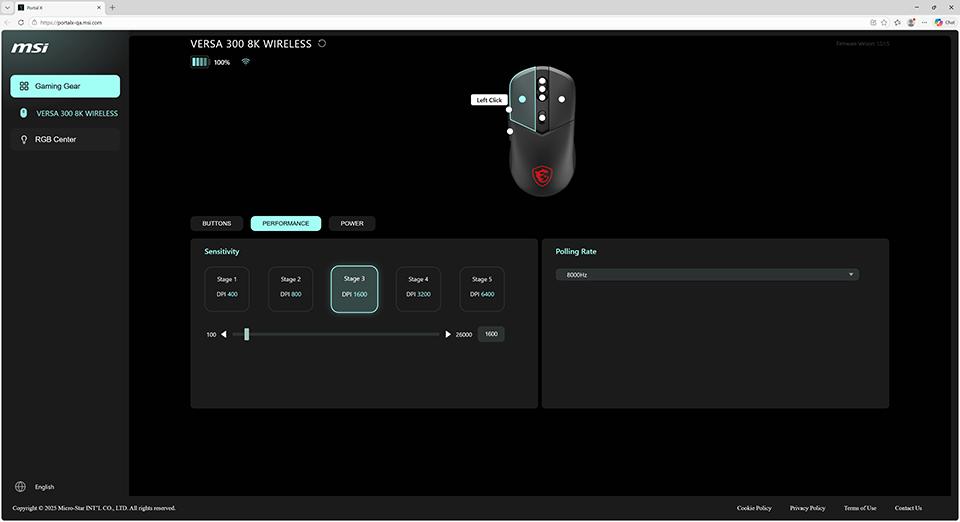
Task: Close the Portal X browser tab
Action: [99, 8]
